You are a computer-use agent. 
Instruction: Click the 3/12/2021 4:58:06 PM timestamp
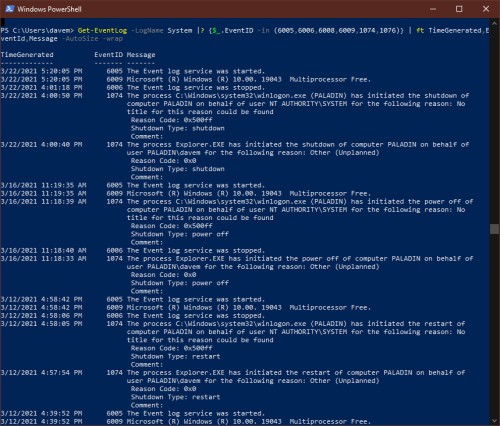coord(41,316)
